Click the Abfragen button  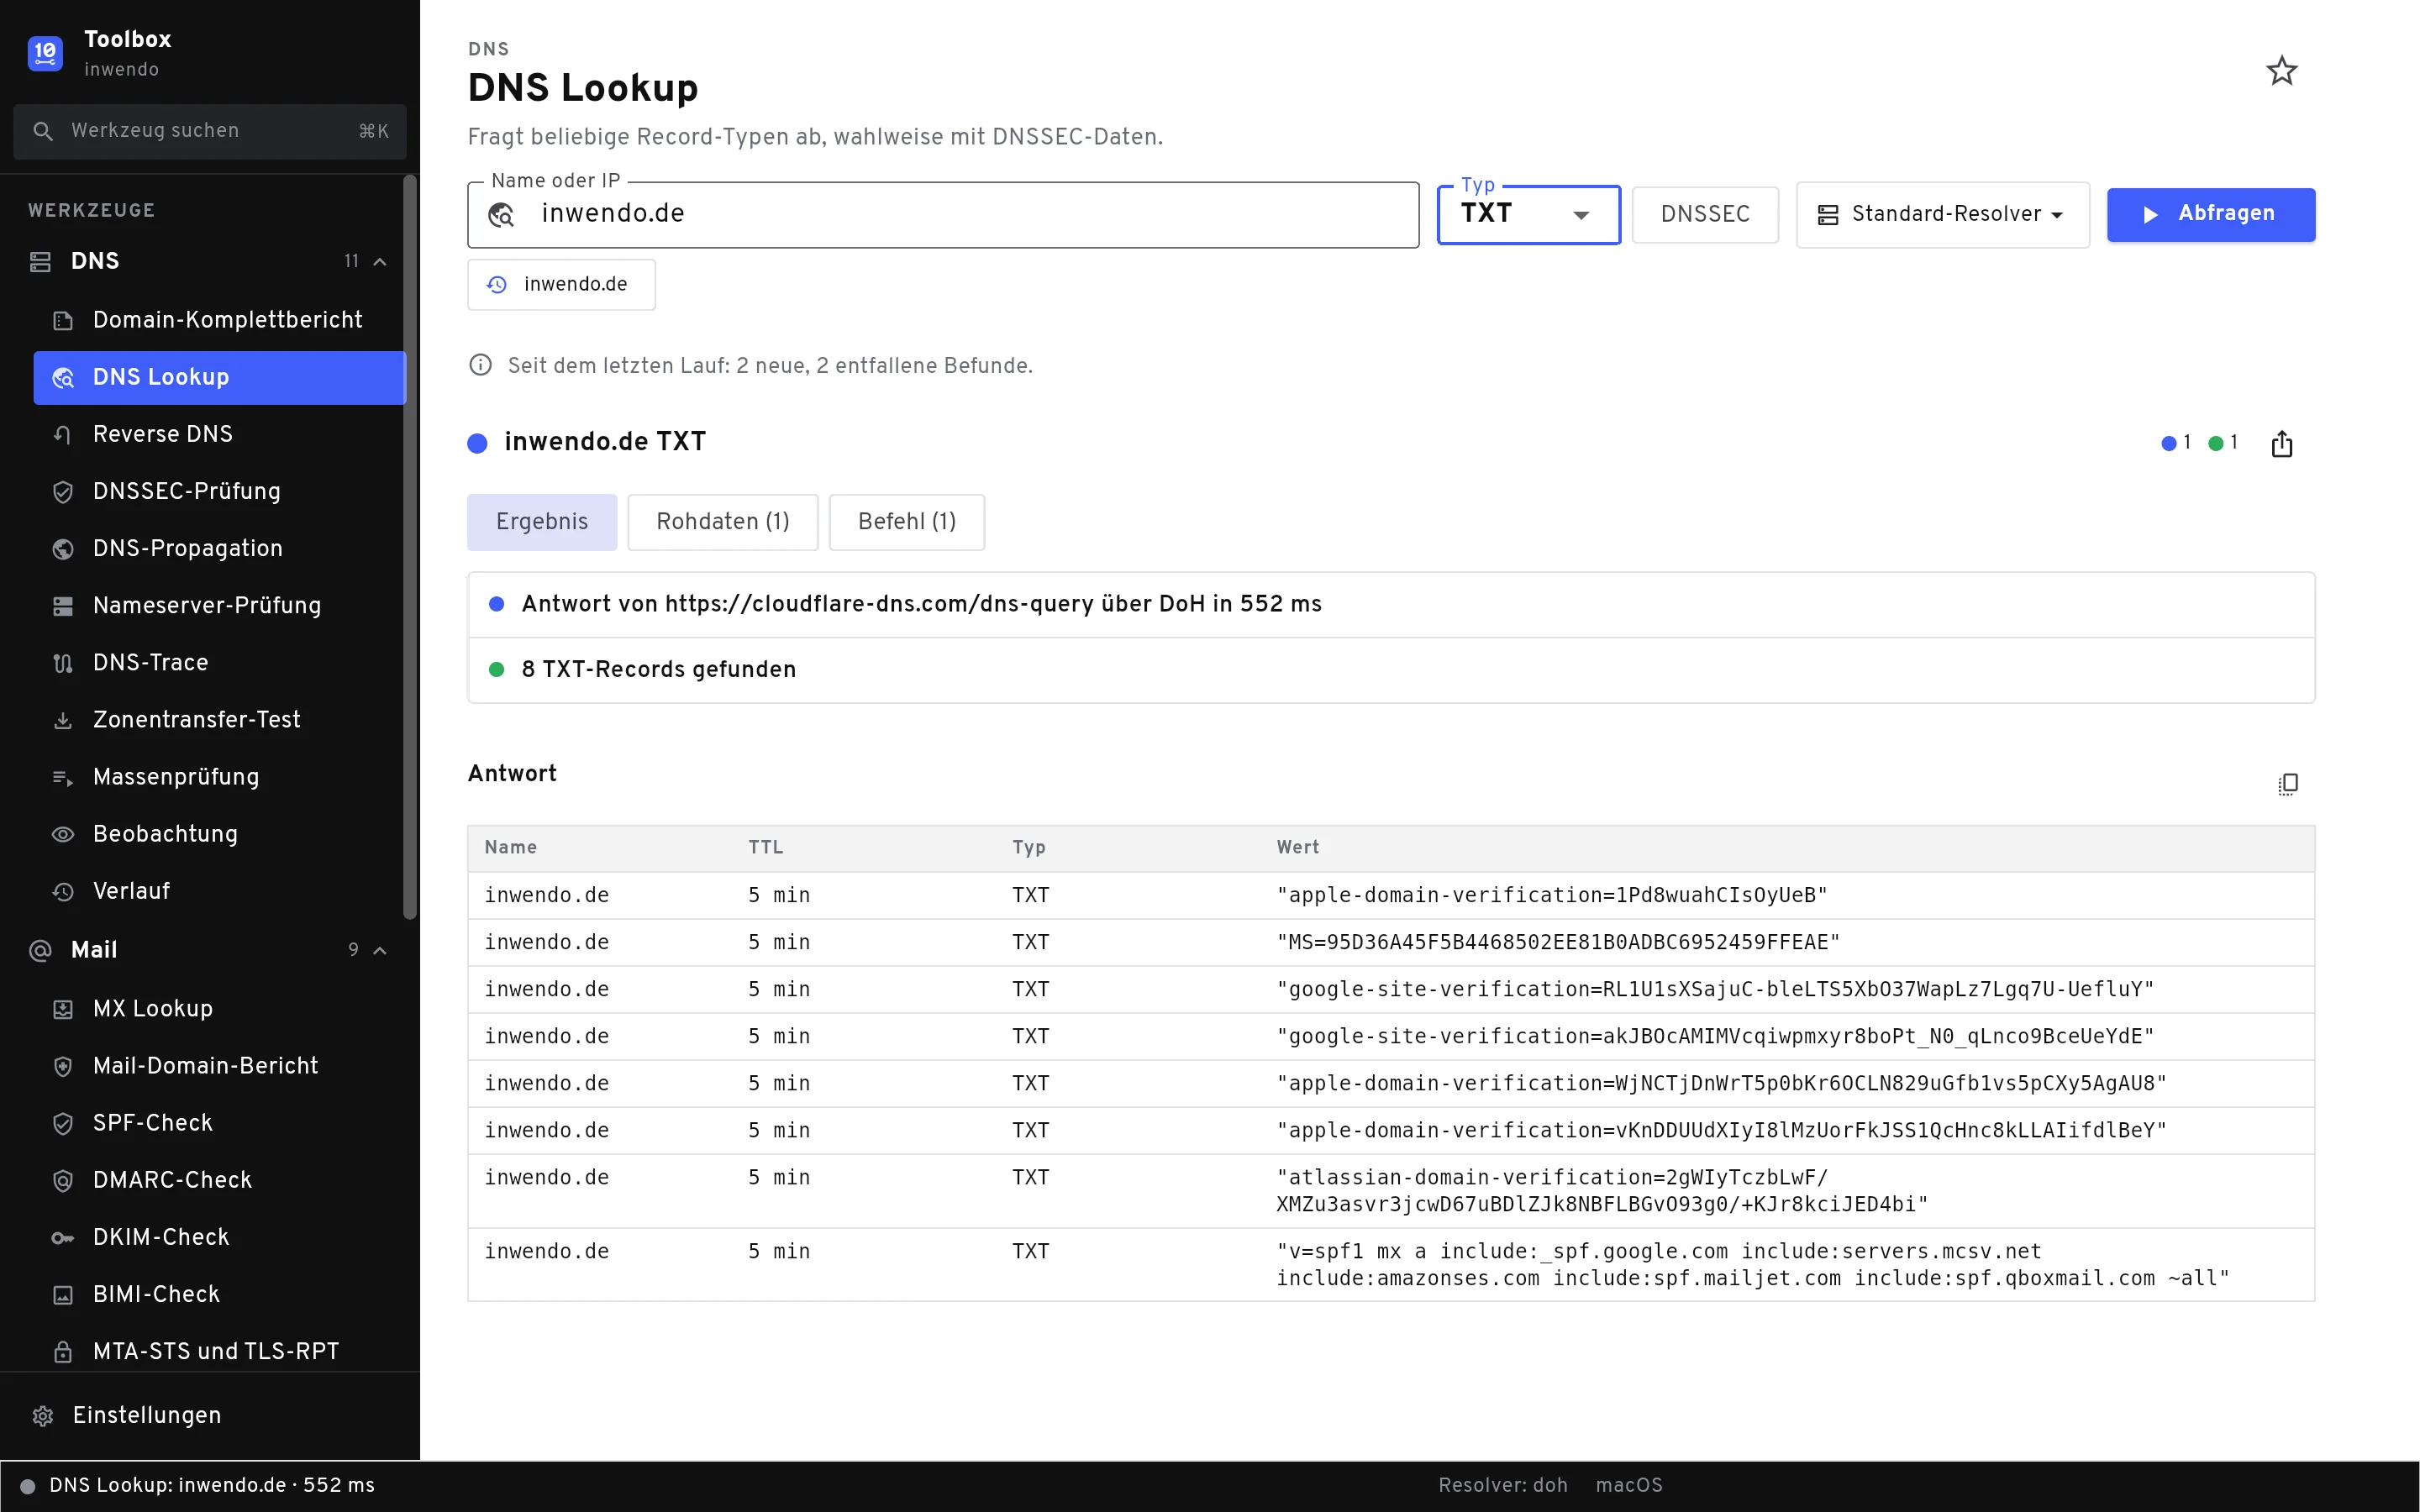pyautogui.click(x=2210, y=214)
